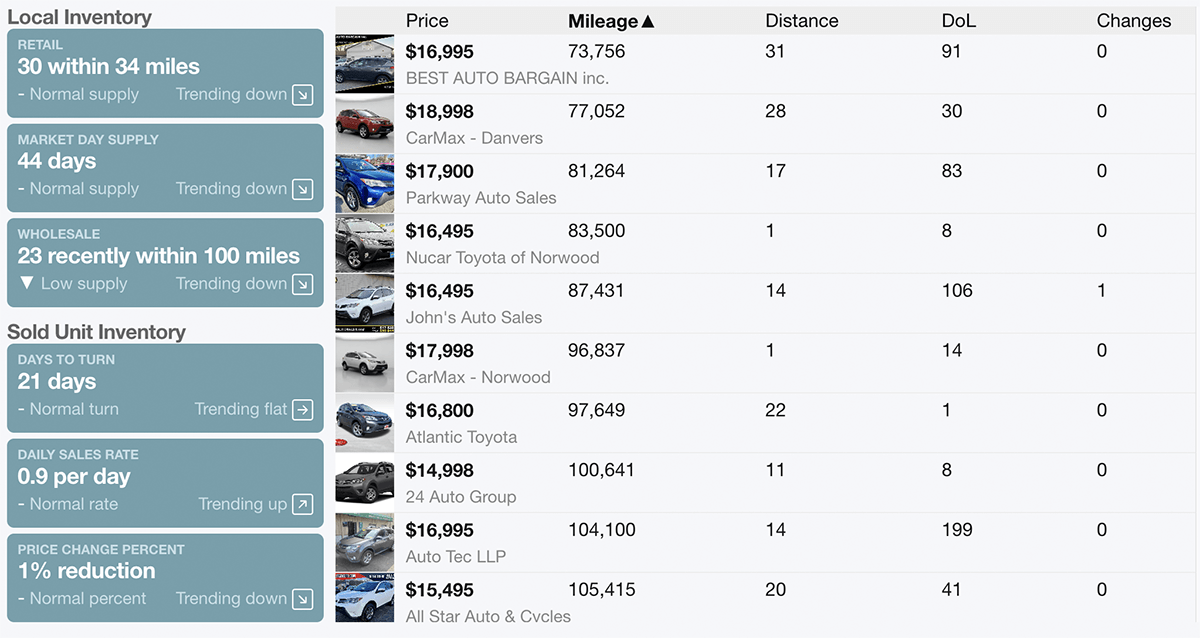Click the Daily Sales Rate trending up icon
The height and width of the screenshot is (638, 1200).
coord(302,504)
